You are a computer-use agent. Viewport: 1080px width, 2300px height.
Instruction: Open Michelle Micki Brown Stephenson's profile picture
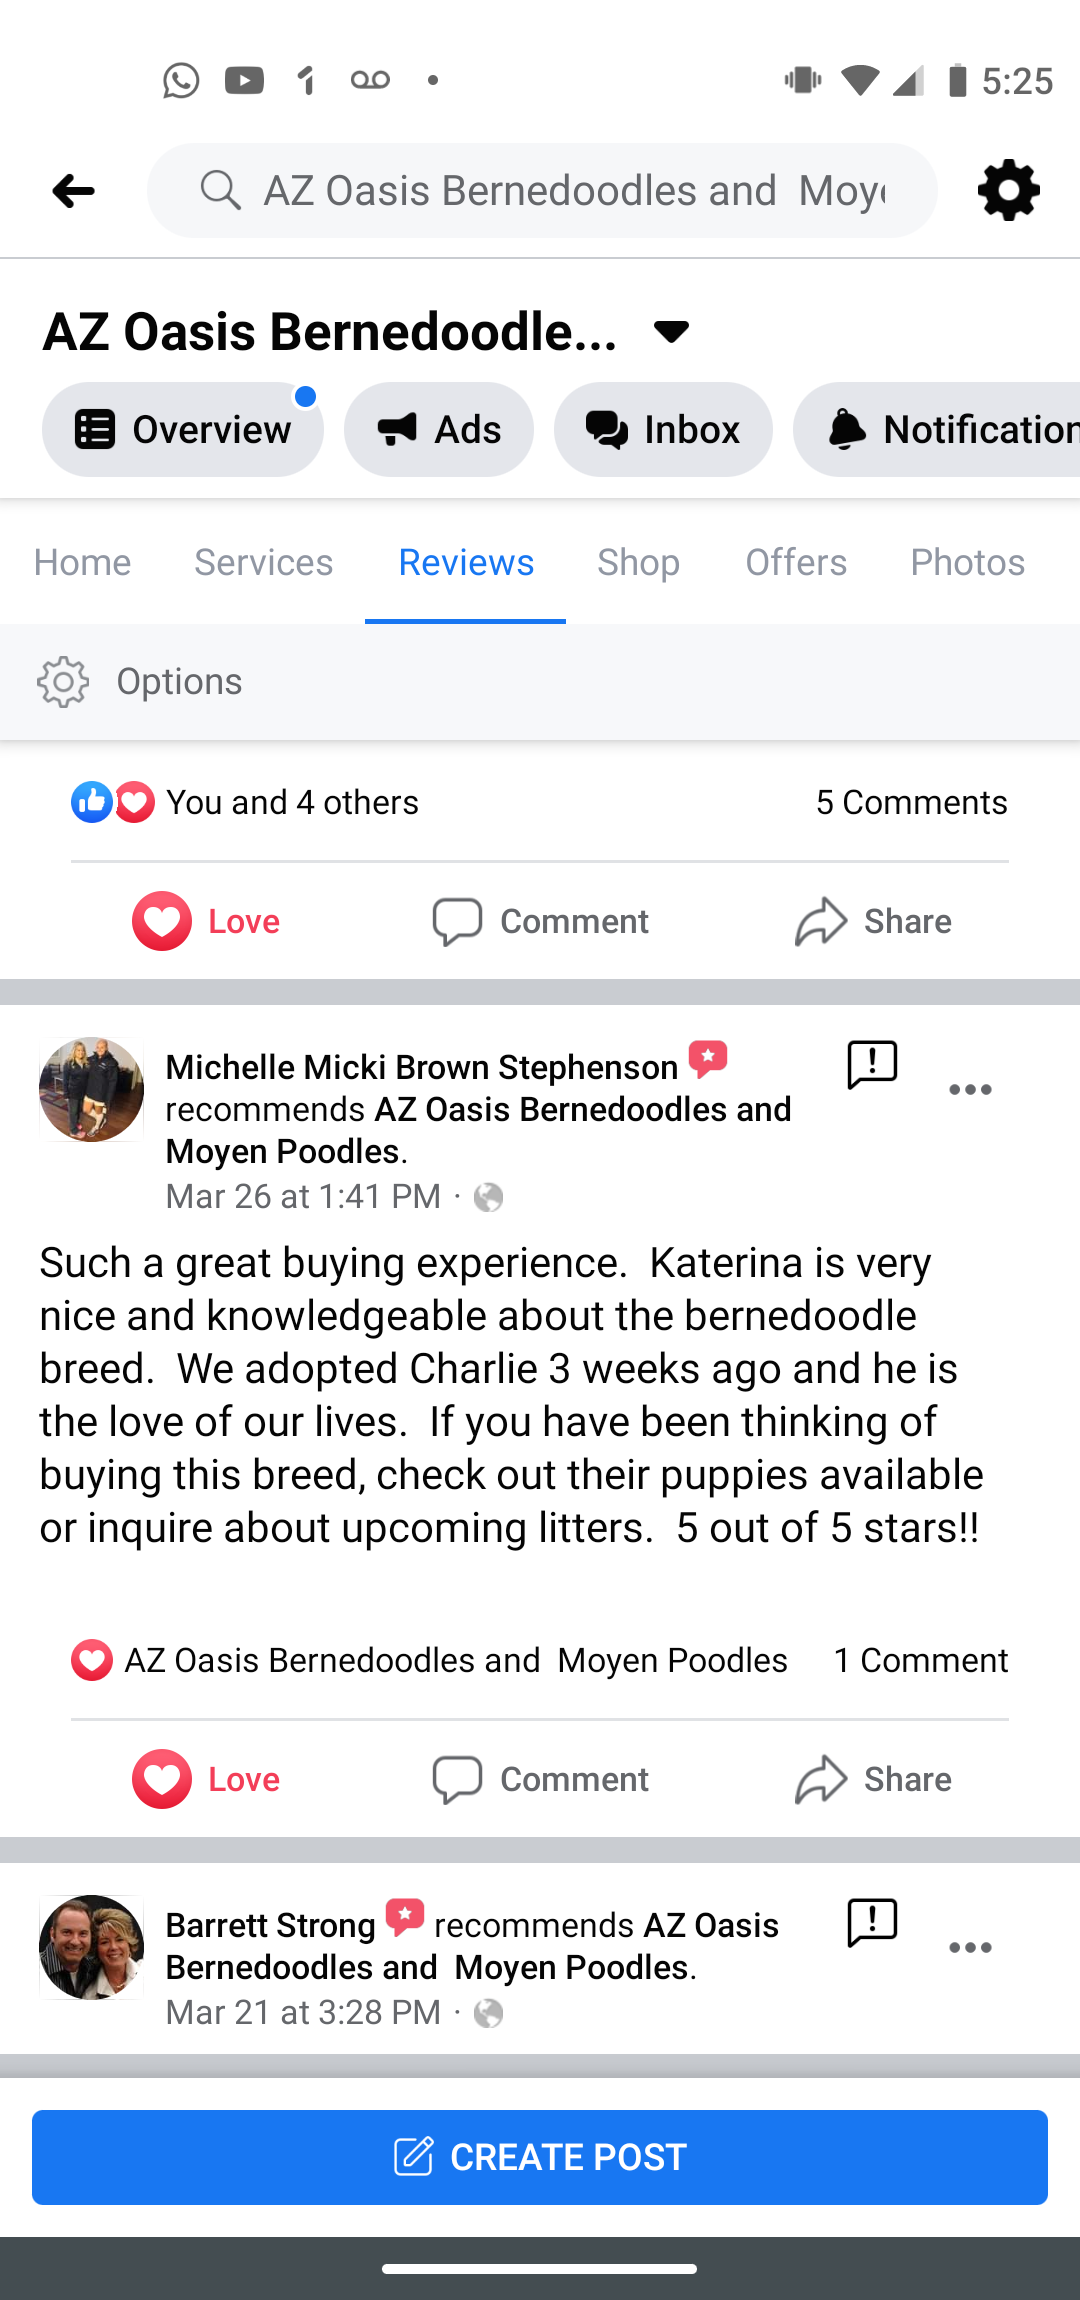91,1089
